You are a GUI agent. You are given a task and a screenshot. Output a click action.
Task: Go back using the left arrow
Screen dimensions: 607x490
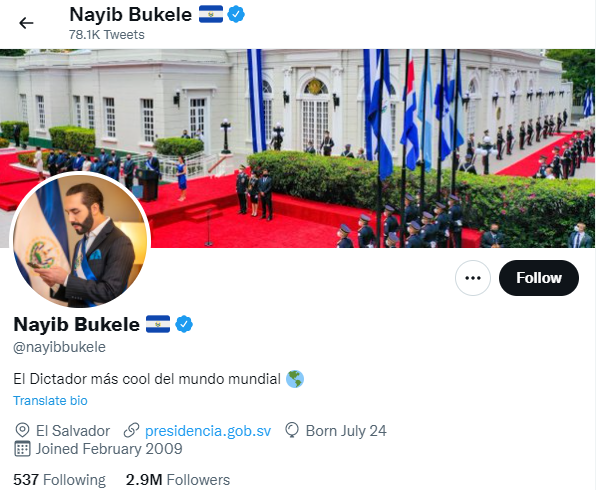click(26, 23)
